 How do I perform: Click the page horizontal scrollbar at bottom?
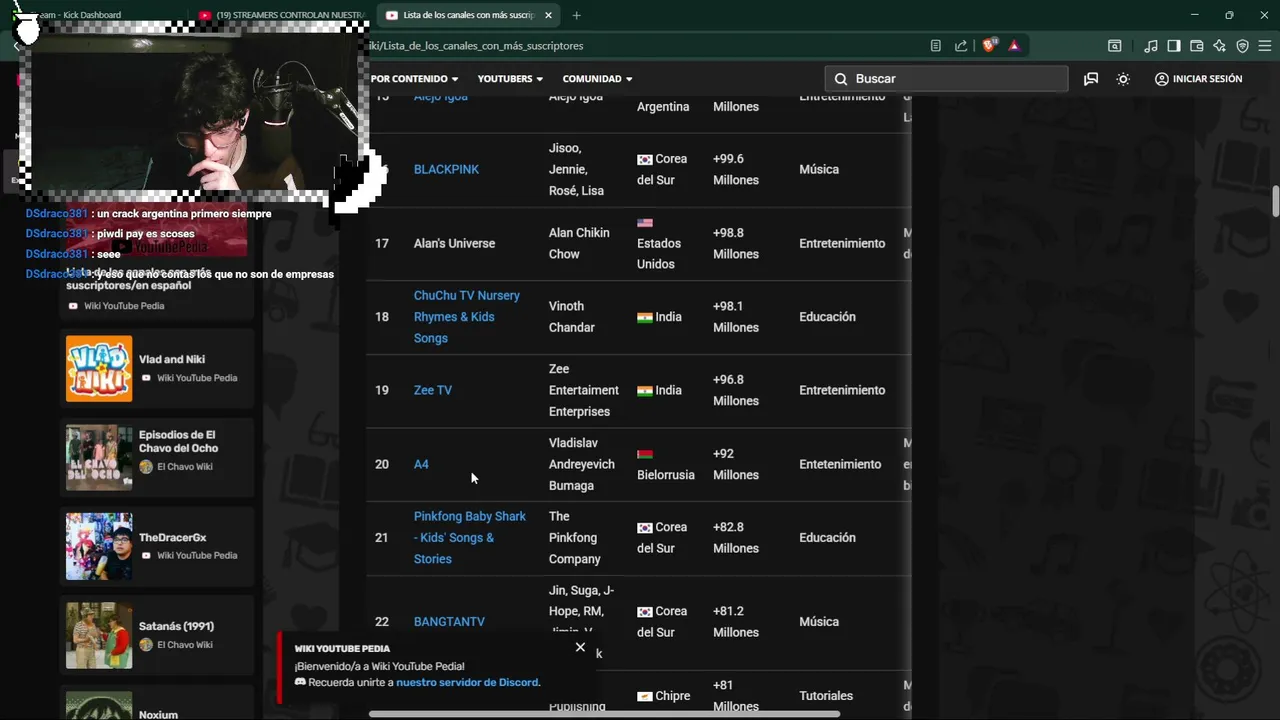click(604, 715)
